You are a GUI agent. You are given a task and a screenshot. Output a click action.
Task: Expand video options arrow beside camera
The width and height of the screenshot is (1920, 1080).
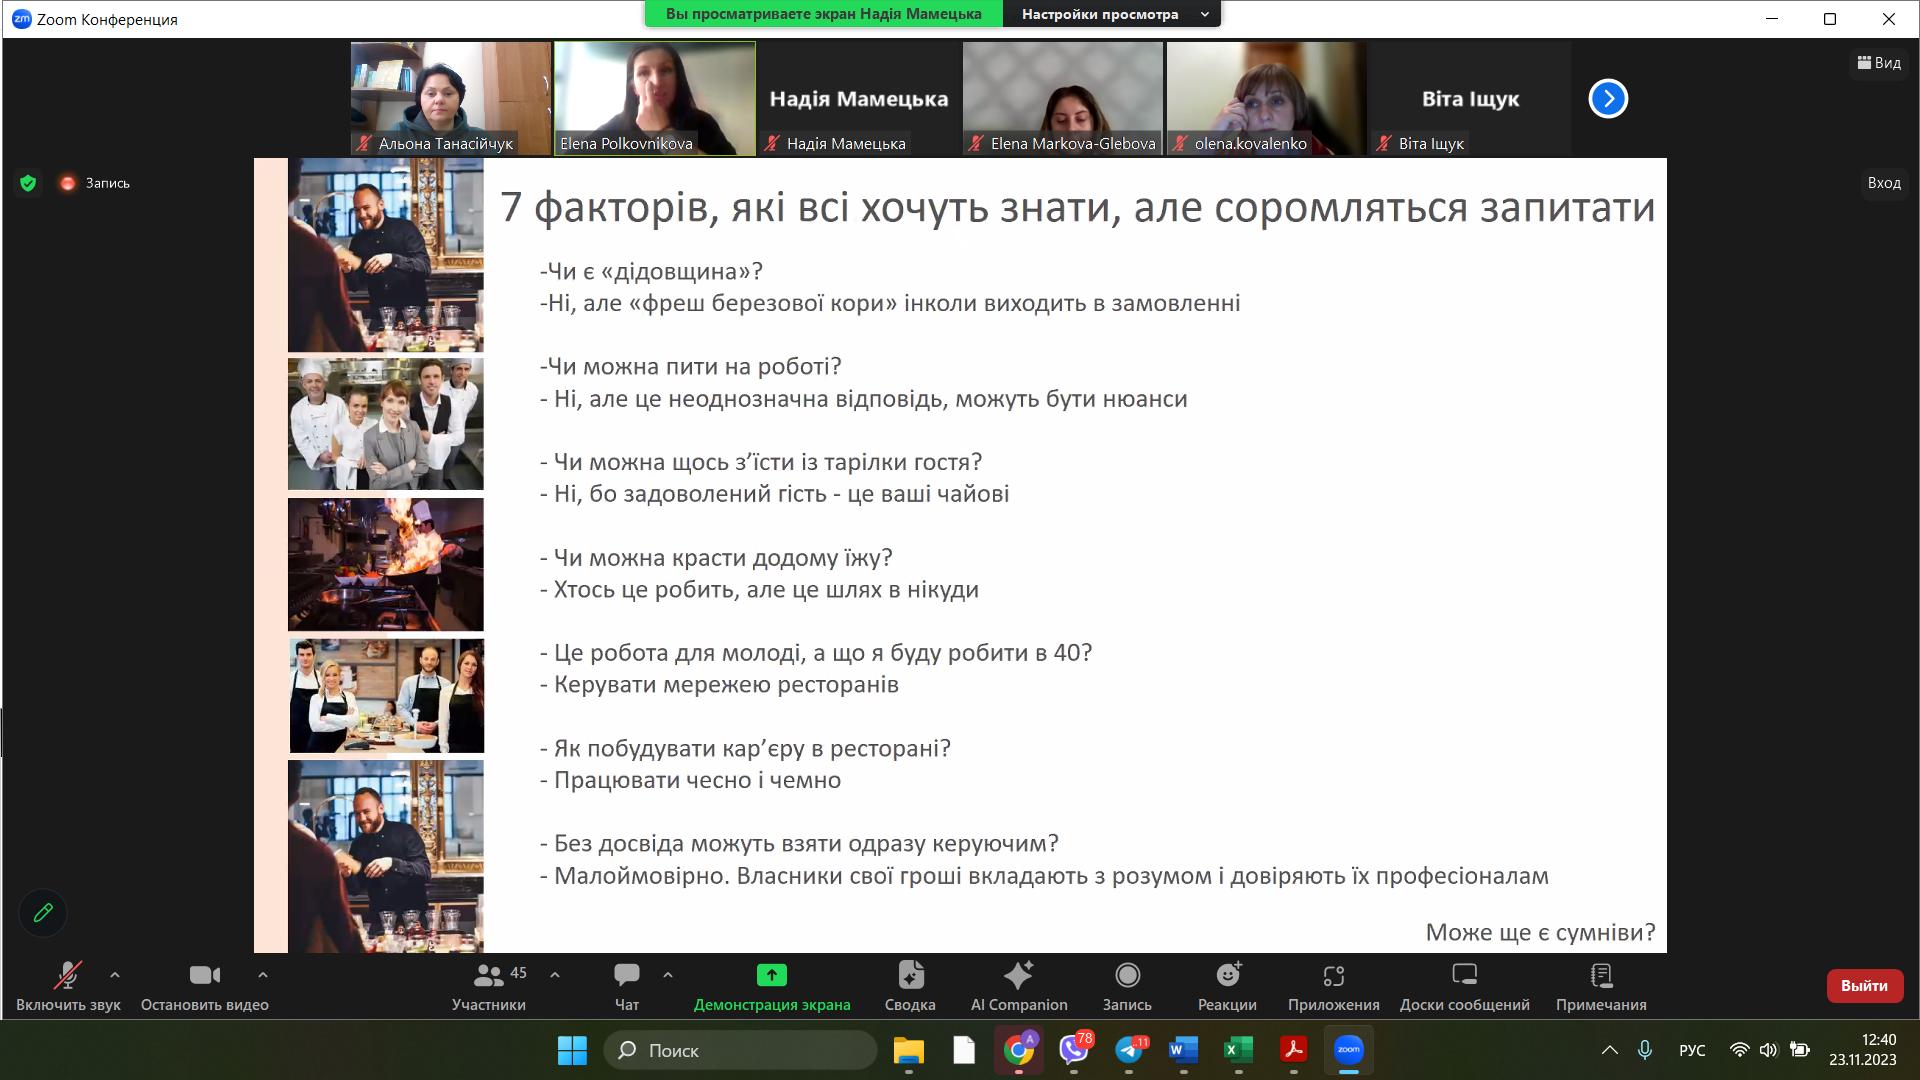(x=263, y=974)
